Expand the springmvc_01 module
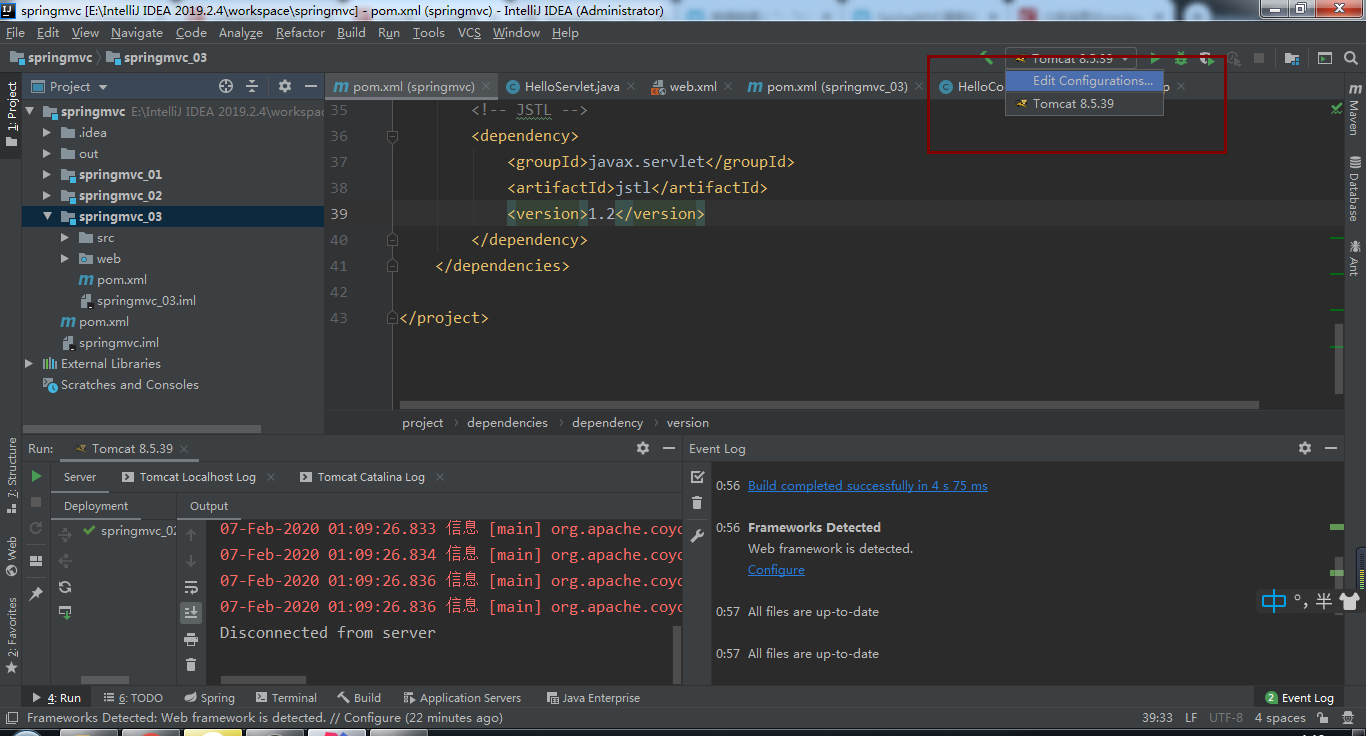Screen dimensions: 1366x736 pos(47,175)
